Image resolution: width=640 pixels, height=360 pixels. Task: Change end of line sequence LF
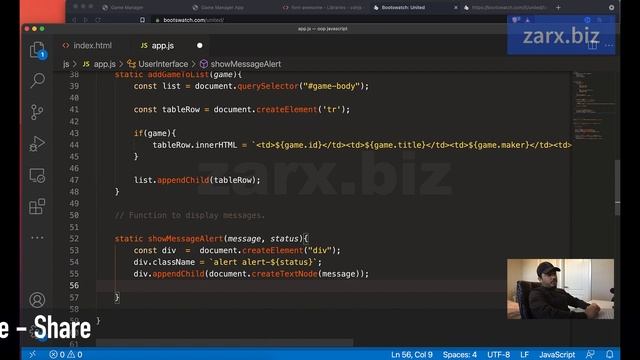524,354
